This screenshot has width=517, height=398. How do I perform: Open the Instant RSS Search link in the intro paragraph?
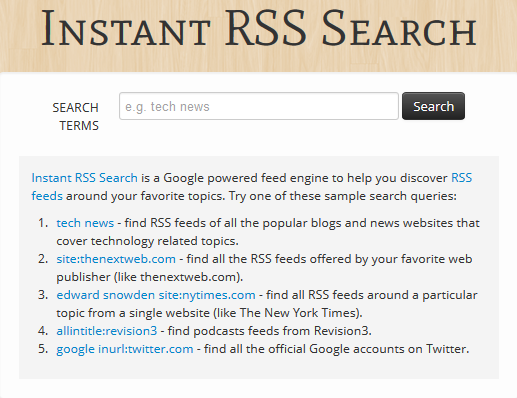point(84,178)
